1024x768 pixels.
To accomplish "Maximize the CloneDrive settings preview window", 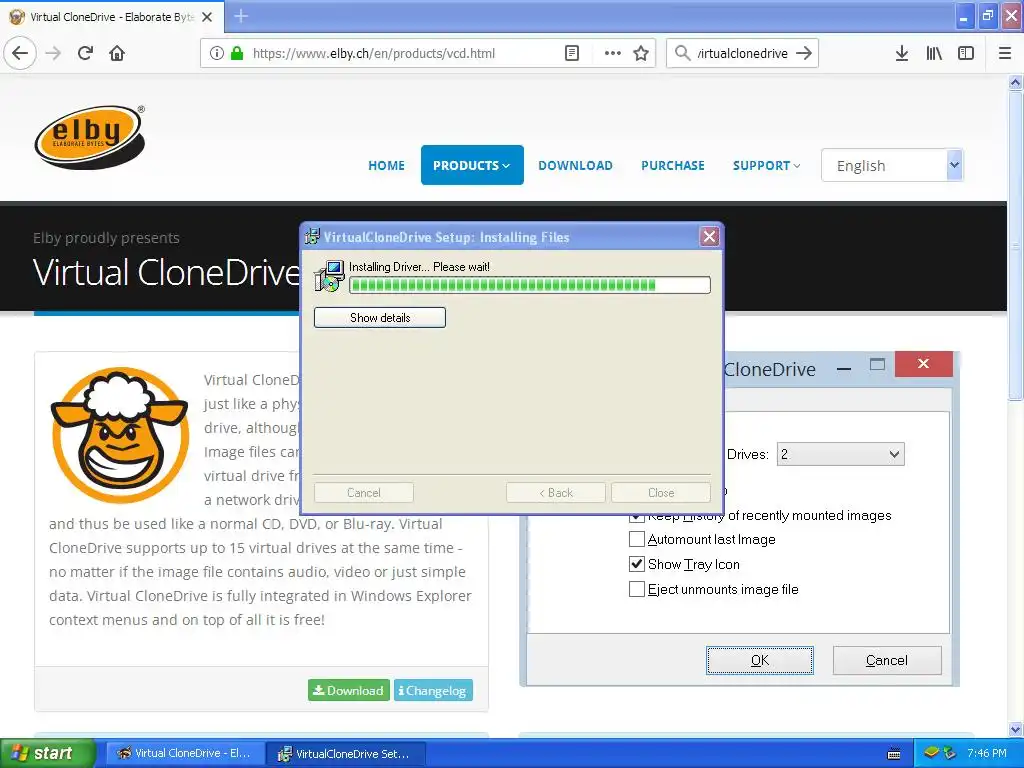I will tap(877, 364).
